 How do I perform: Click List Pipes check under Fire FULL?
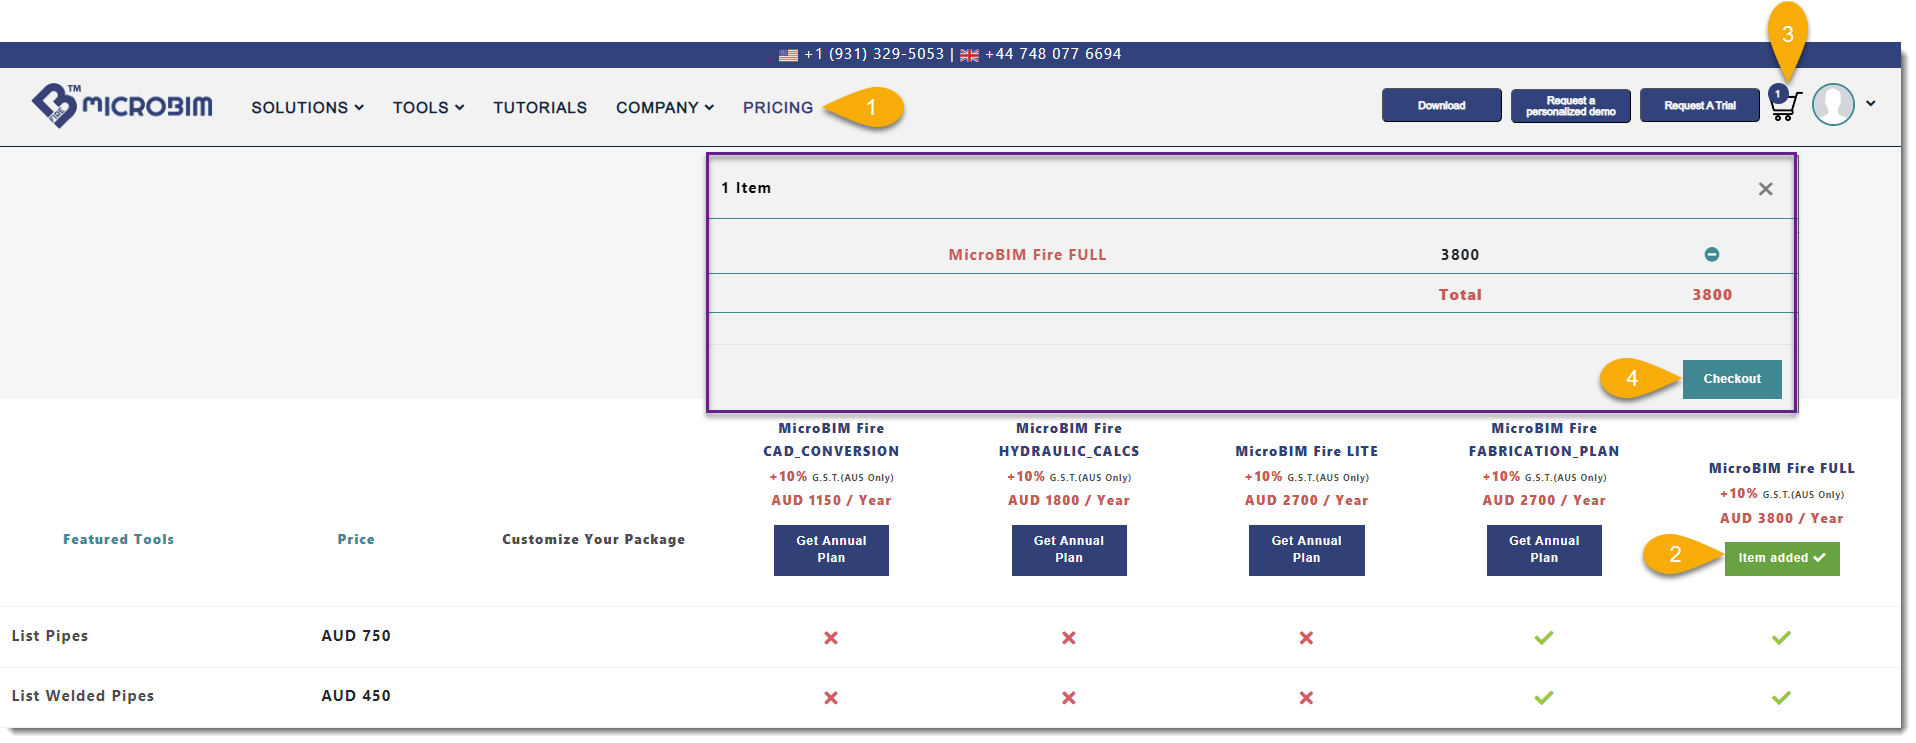tap(1781, 637)
